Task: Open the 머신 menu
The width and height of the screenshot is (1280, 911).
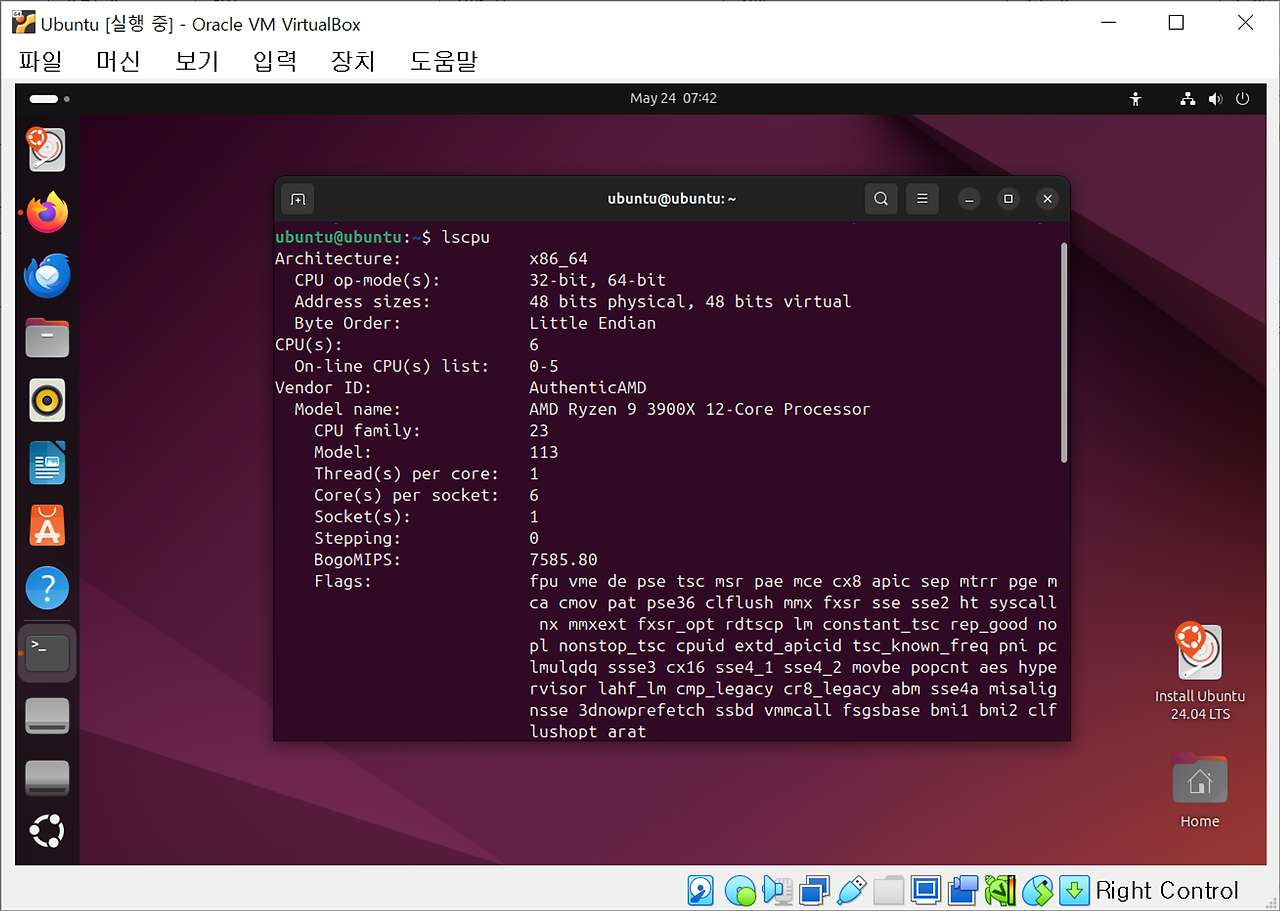Action: click(118, 61)
